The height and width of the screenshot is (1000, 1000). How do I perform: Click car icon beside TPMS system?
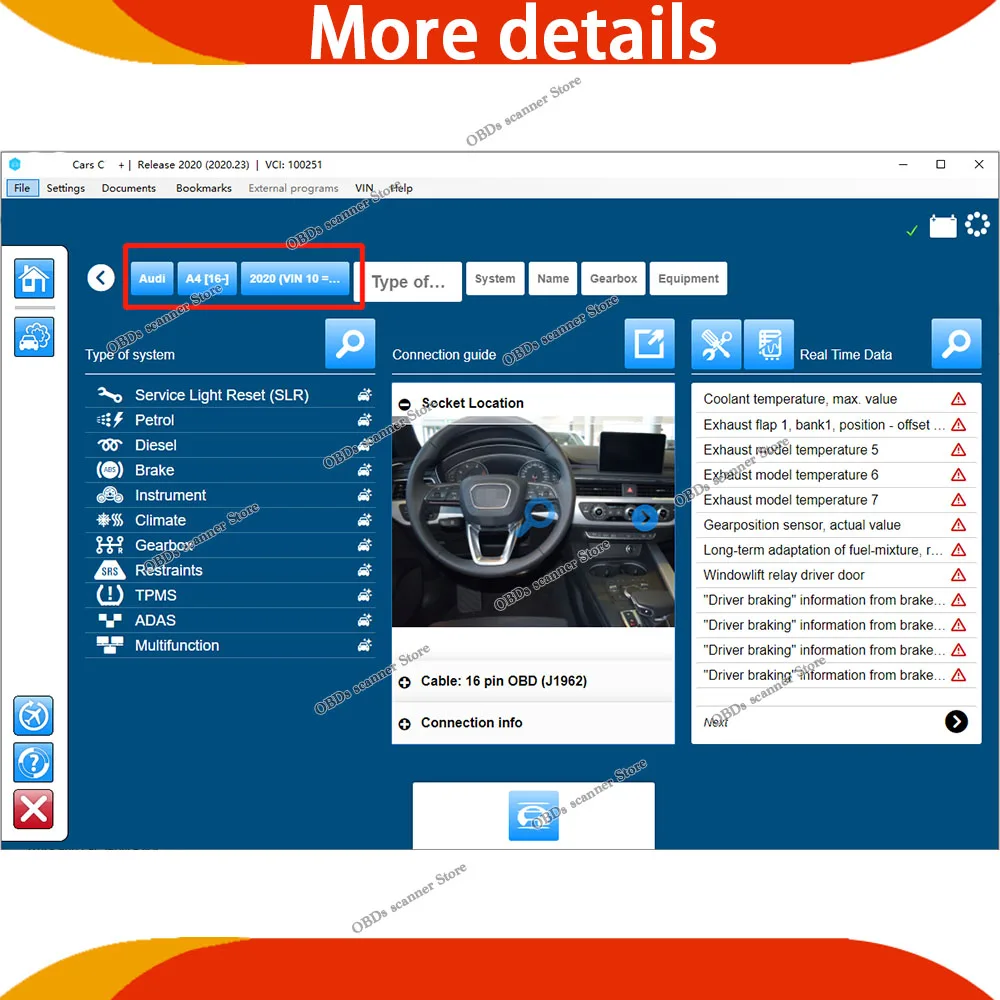click(x=365, y=595)
